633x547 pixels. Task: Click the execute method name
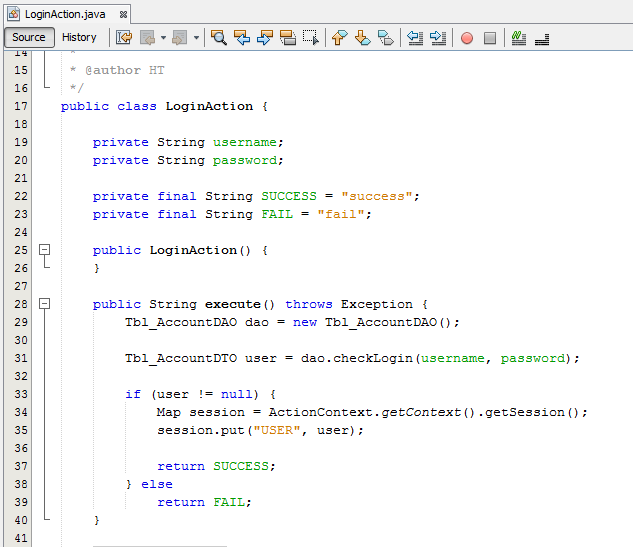point(233,304)
